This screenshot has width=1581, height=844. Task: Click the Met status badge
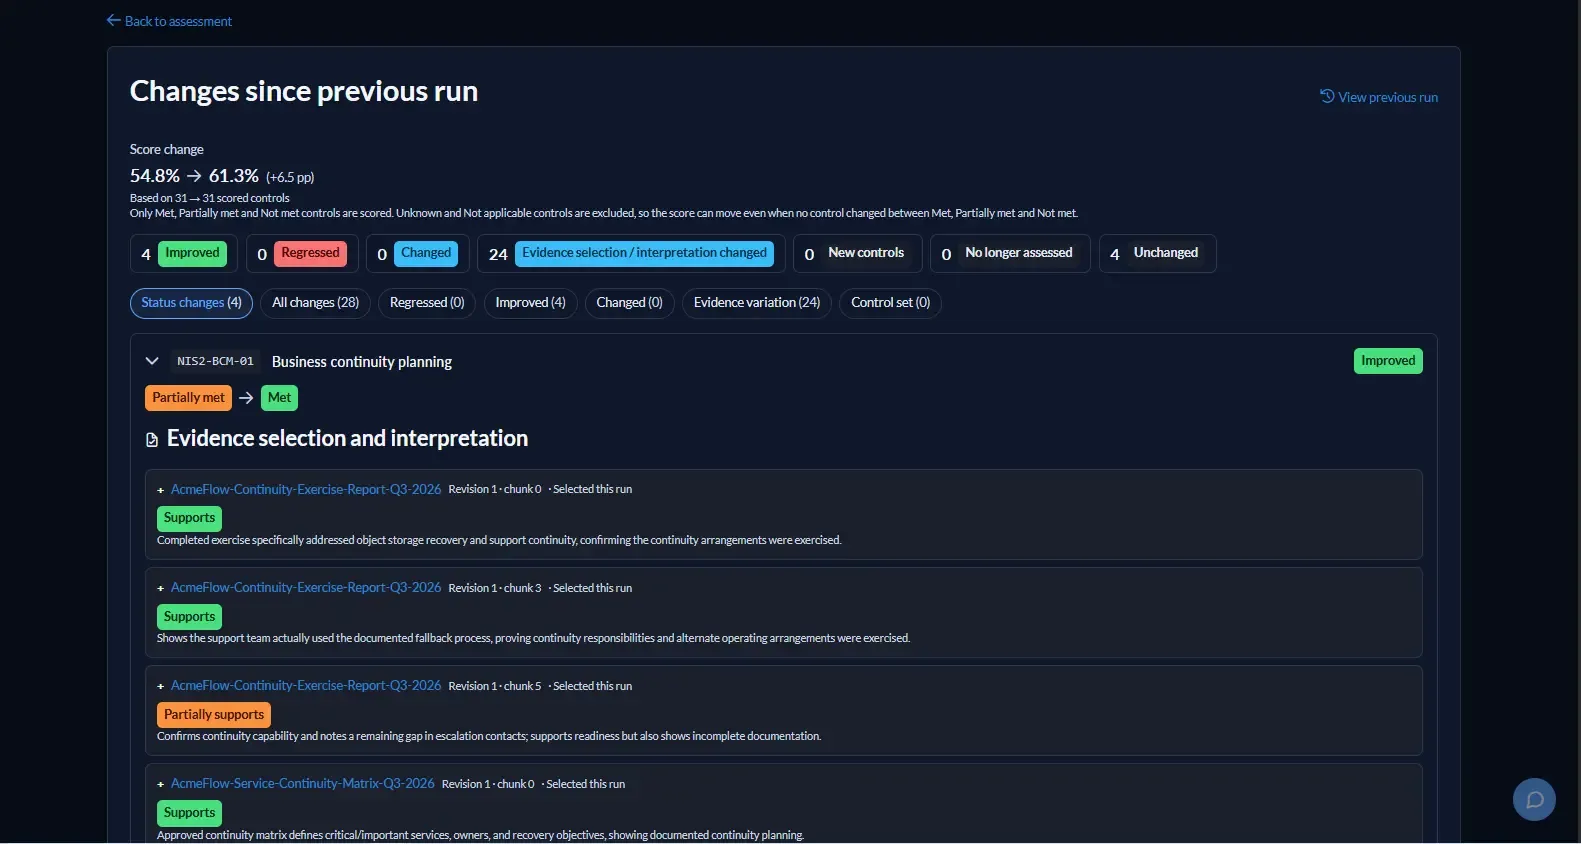point(279,398)
